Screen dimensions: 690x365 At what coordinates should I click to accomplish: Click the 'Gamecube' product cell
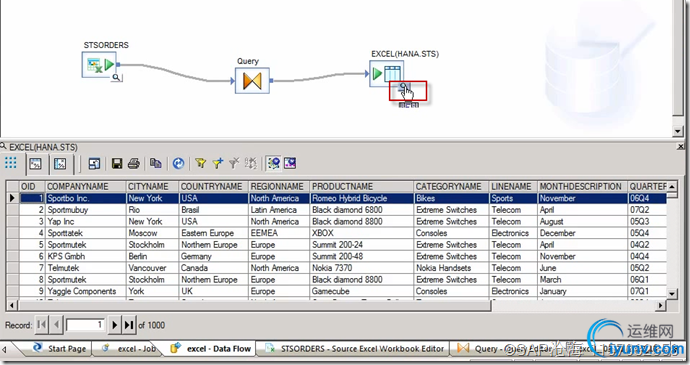coord(361,291)
